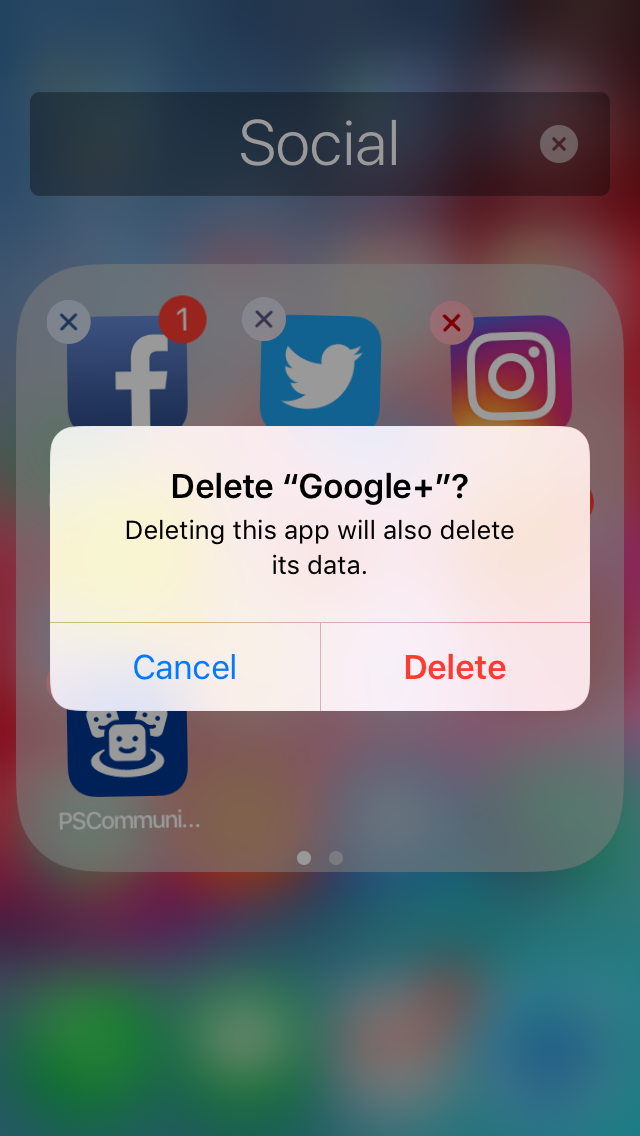Image resolution: width=640 pixels, height=1136 pixels.
Task: Remove Twitter via its X badge
Action: (x=264, y=320)
